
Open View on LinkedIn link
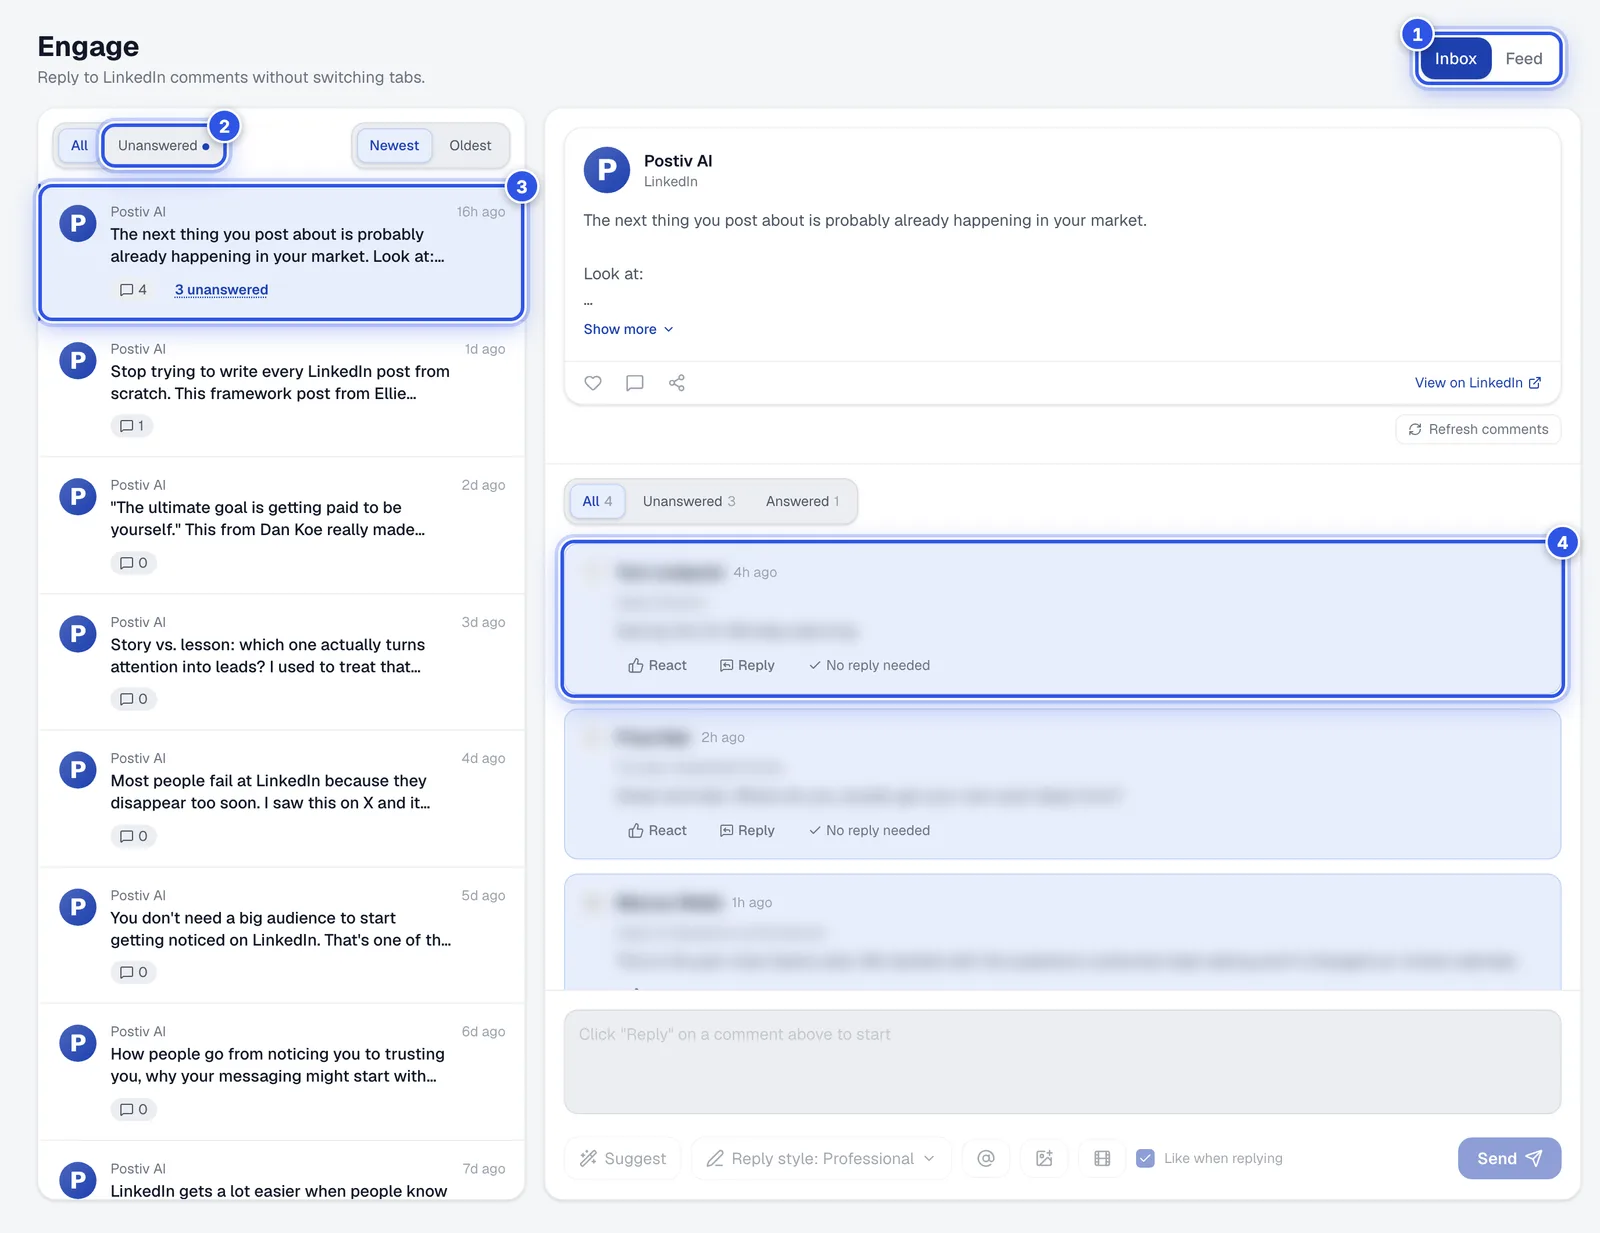coord(1478,383)
